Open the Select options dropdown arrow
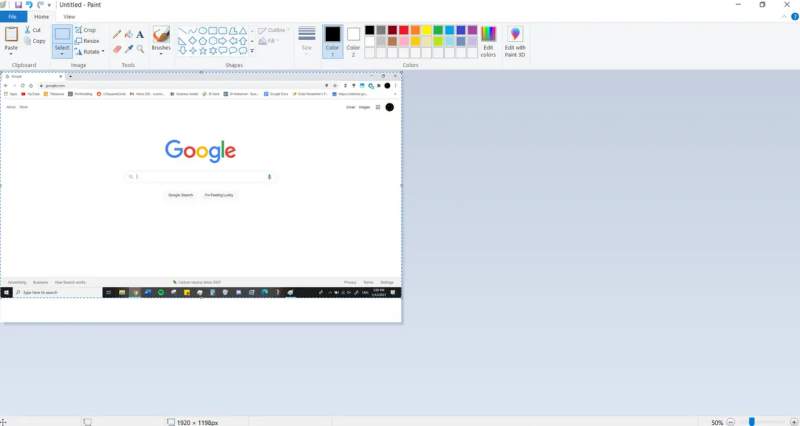Image resolution: width=800 pixels, height=426 pixels. click(x=62, y=54)
